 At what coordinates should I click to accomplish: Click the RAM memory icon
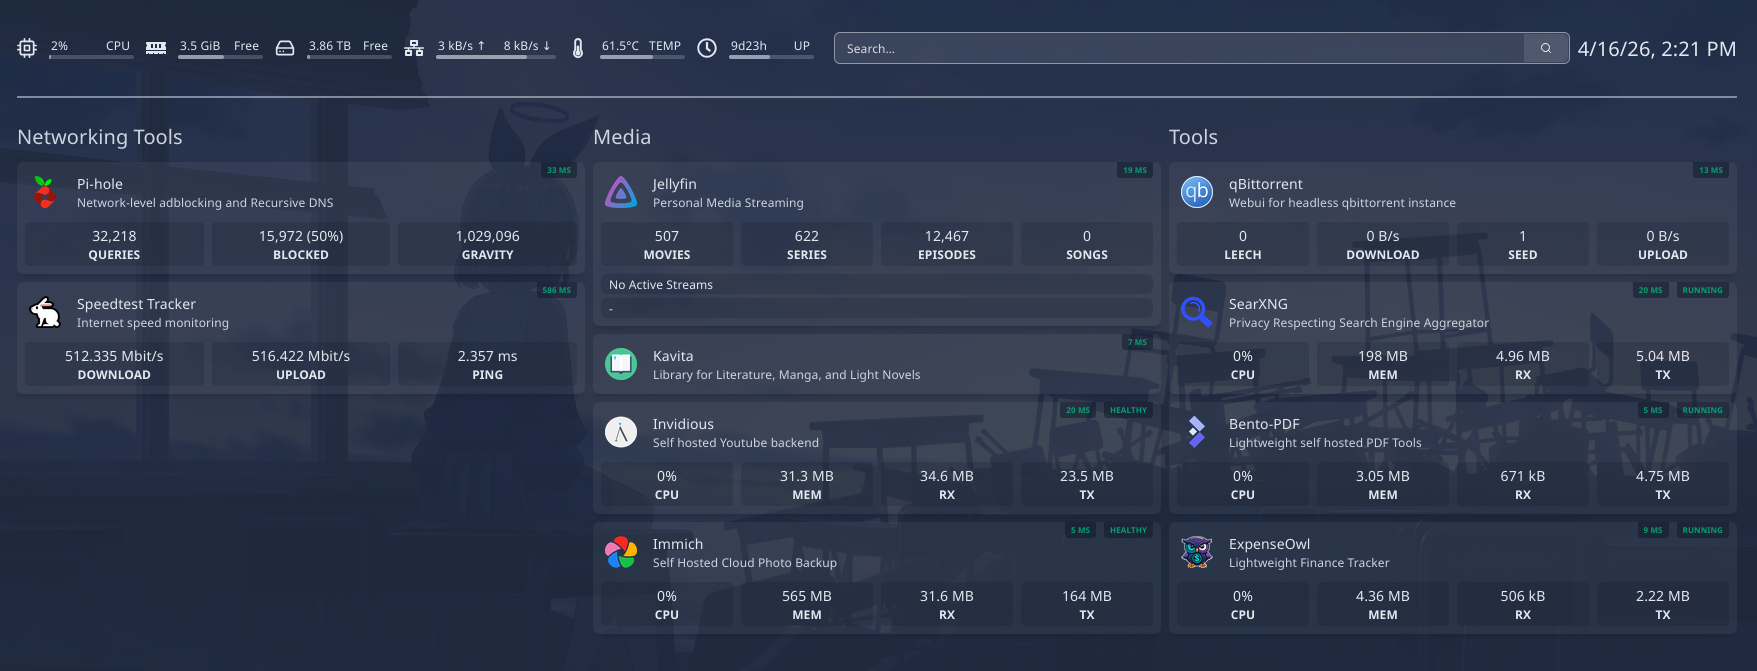[156, 48]
